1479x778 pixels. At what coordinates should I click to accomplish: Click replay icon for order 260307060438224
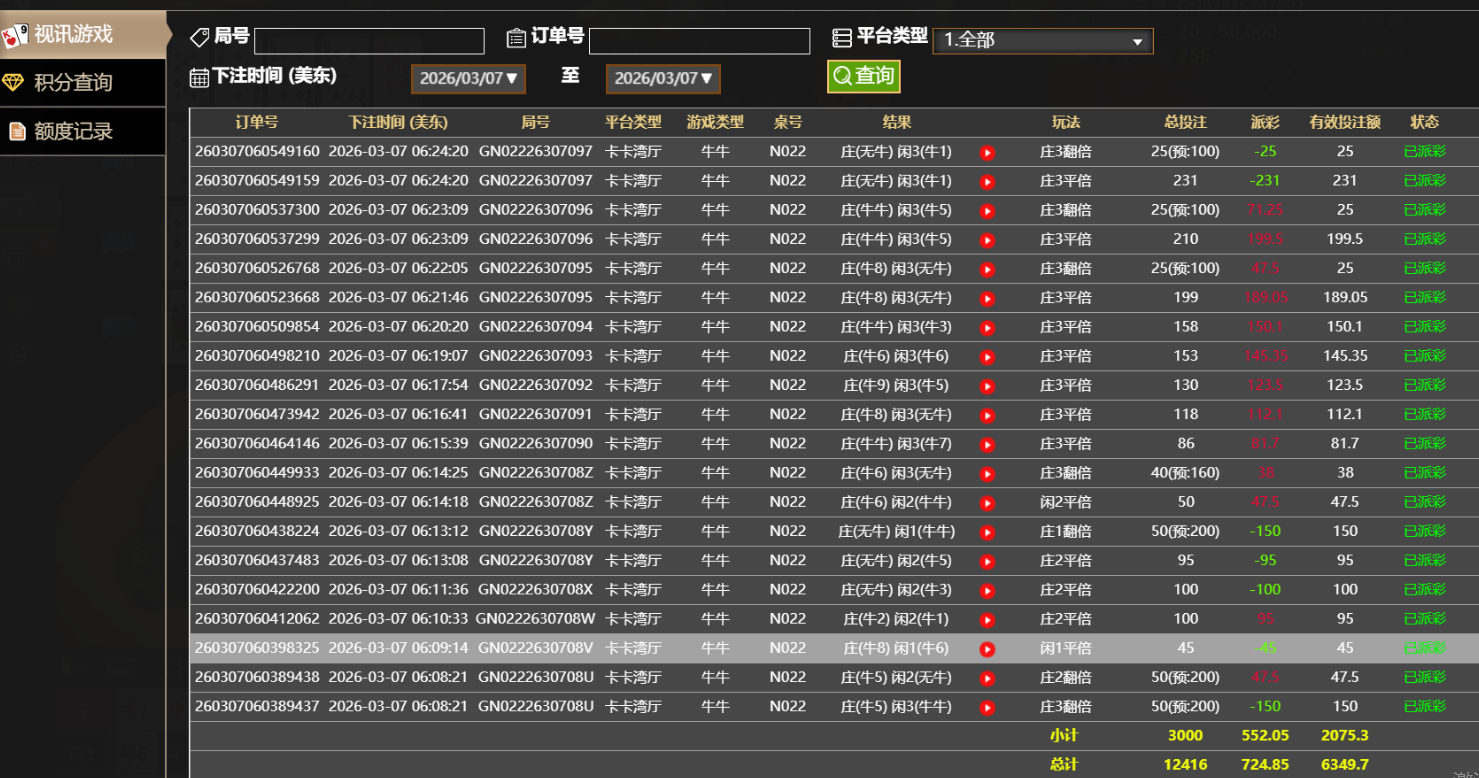point(987,532)
